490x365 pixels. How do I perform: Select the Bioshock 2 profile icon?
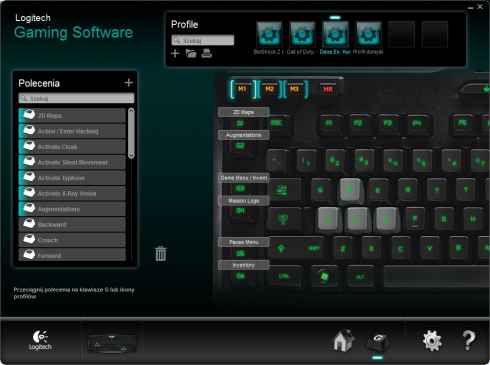269,34
